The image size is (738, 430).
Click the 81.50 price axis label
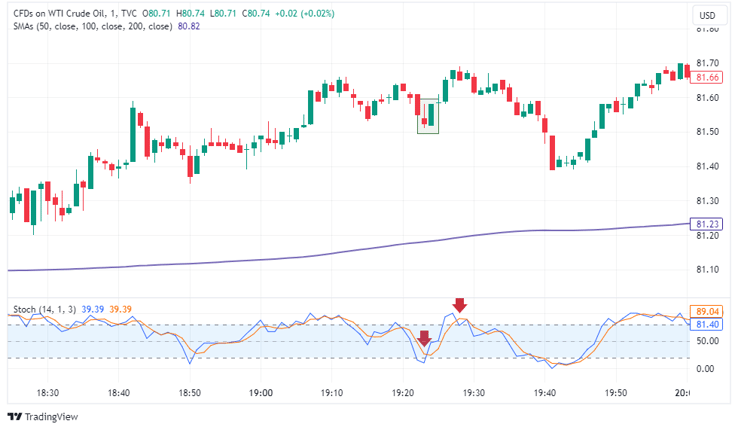pyautogui.click(x=707, y=132)
